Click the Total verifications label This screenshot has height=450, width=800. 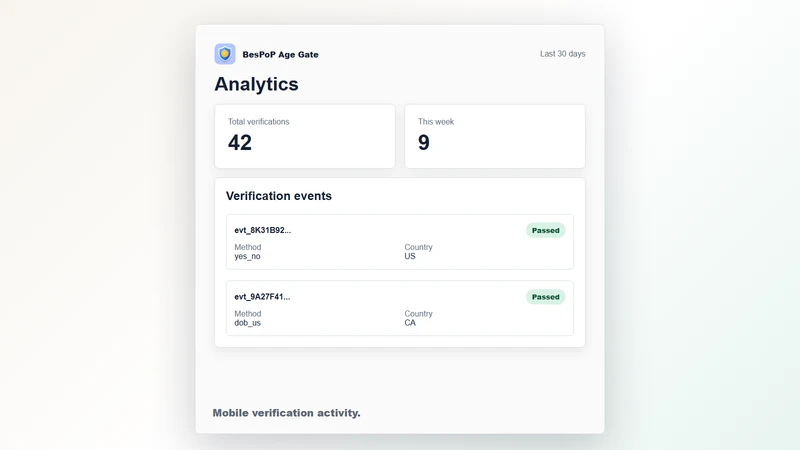click(x=258, y=122)
